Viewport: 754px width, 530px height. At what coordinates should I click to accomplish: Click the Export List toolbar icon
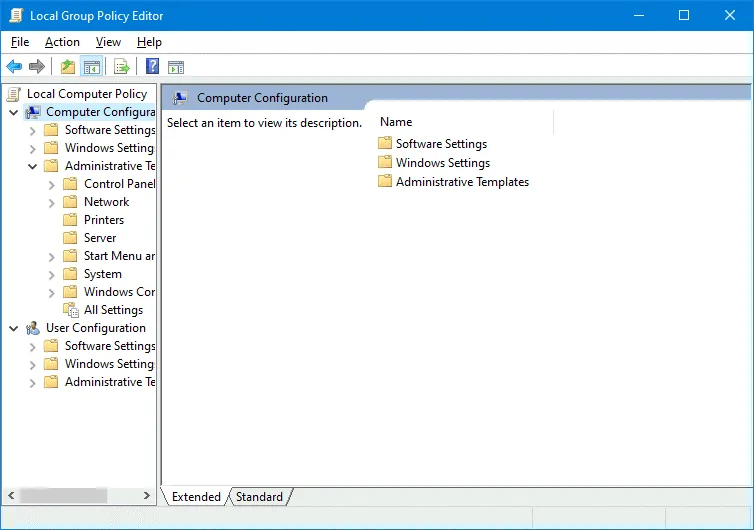[121, 67]
